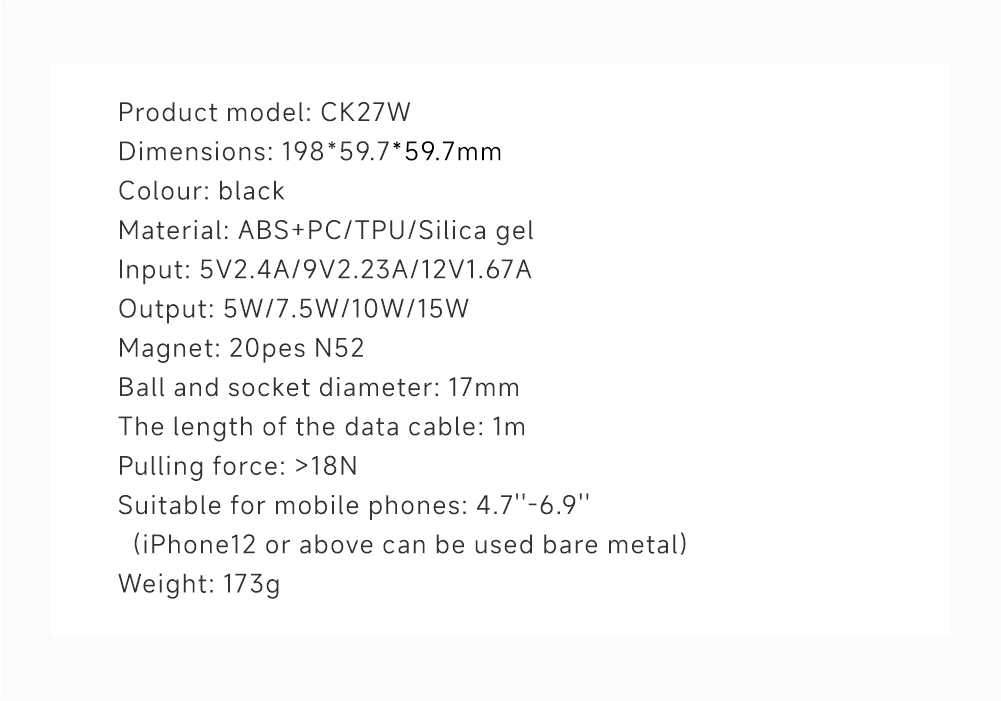Click the N52 magnet grade
This screenshot has width=1001, height=701.
(x=340, y=348)
